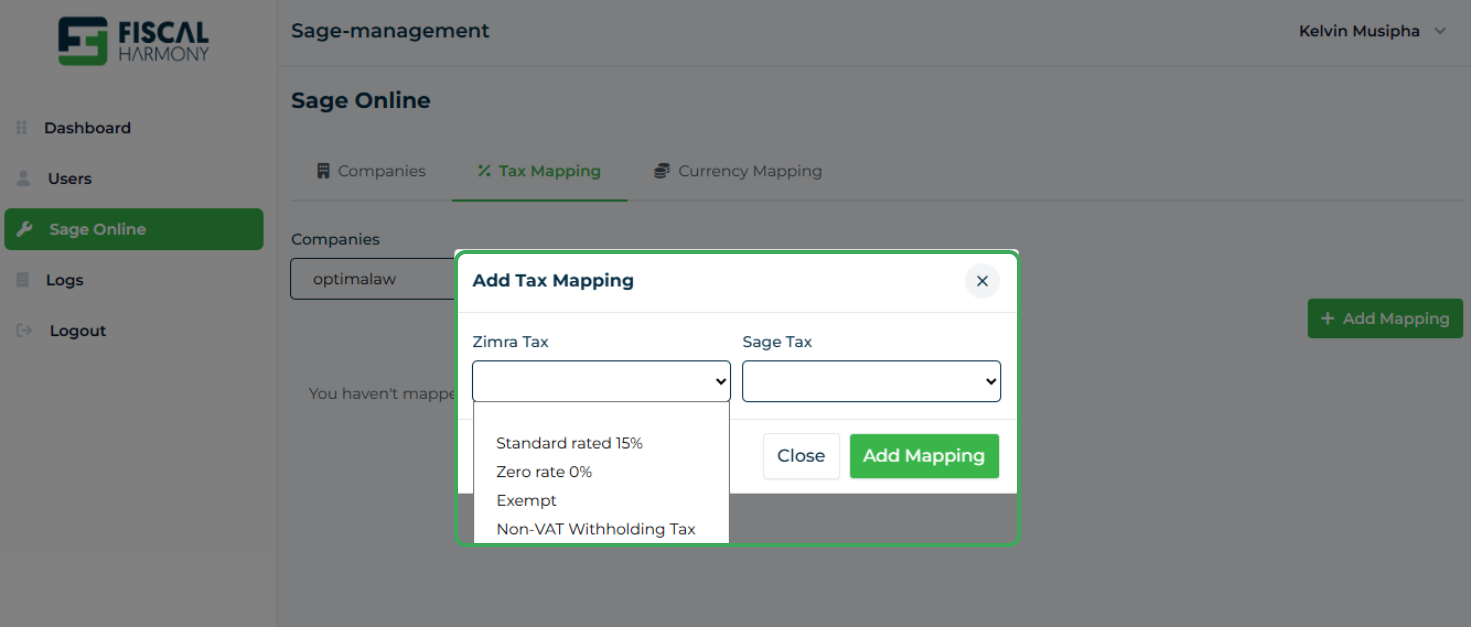Go to Users in the sidebar
This screenshot has width=1471, height=627.
point(70,178)
